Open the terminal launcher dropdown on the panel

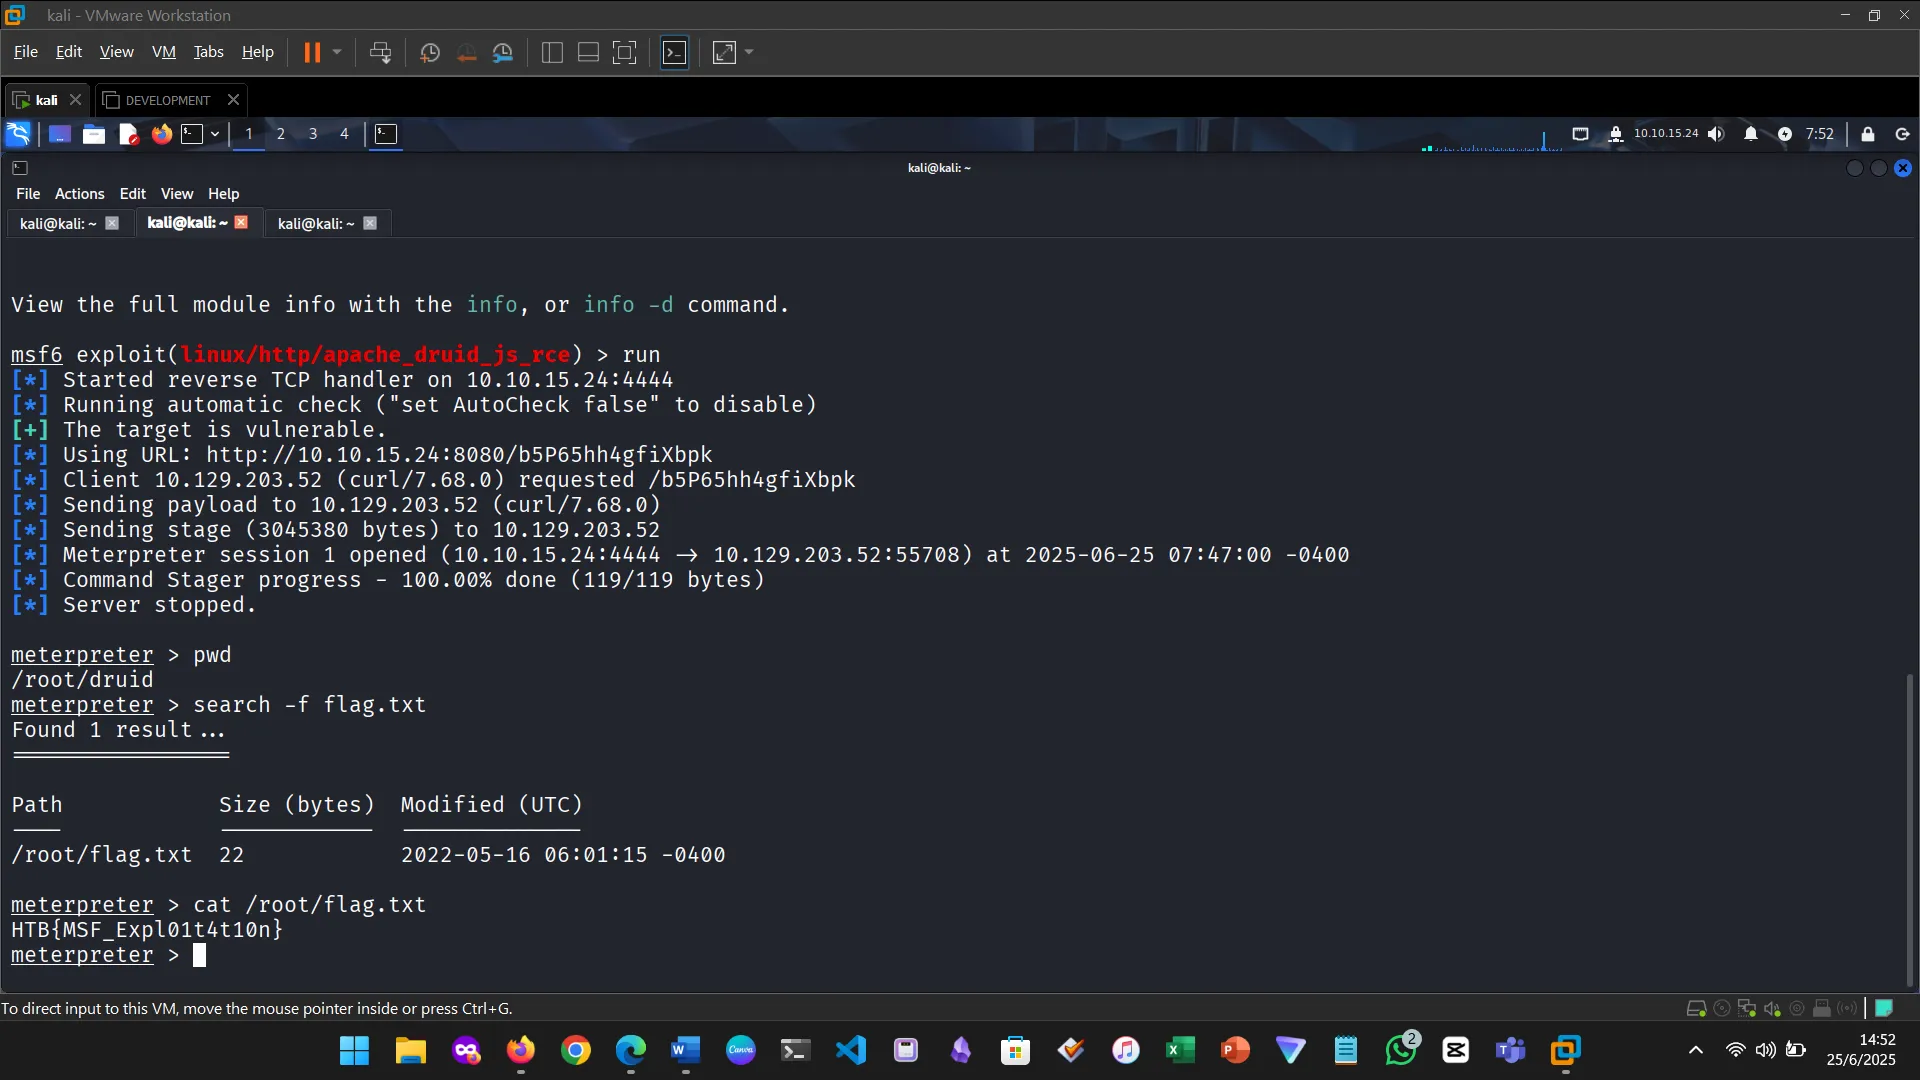point(215,134)
